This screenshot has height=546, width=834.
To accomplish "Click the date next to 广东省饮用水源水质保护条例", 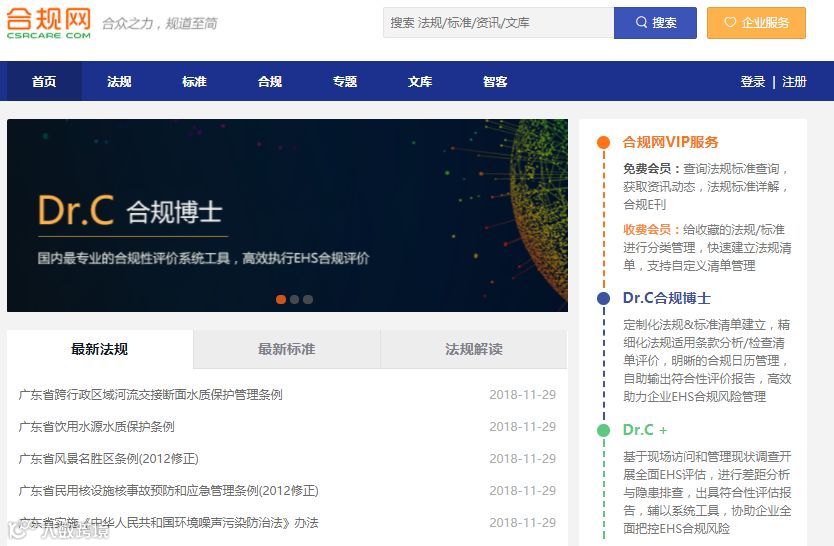I will click(x=522, y=426).
